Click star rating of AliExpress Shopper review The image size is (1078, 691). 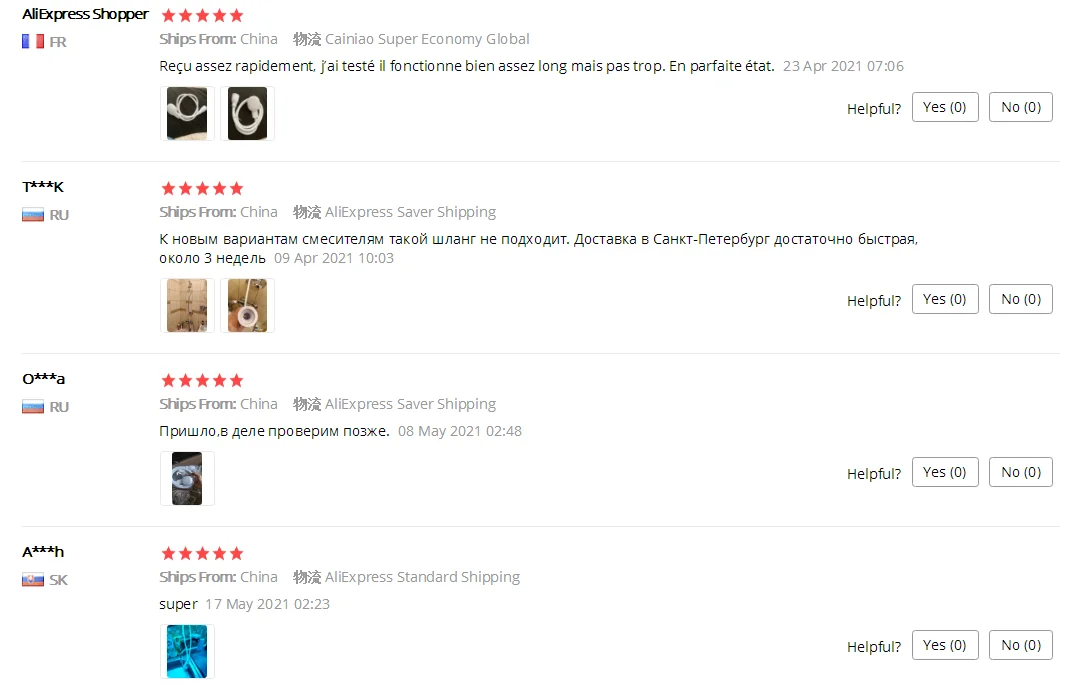(202, 15)
